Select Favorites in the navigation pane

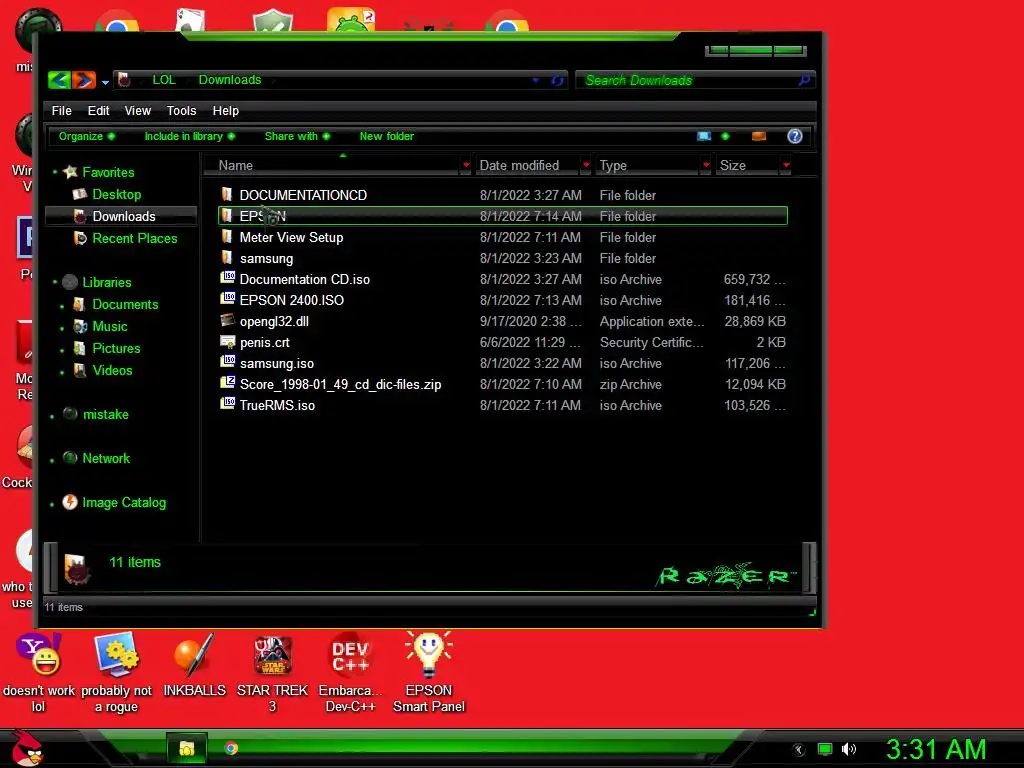(108, 172)
